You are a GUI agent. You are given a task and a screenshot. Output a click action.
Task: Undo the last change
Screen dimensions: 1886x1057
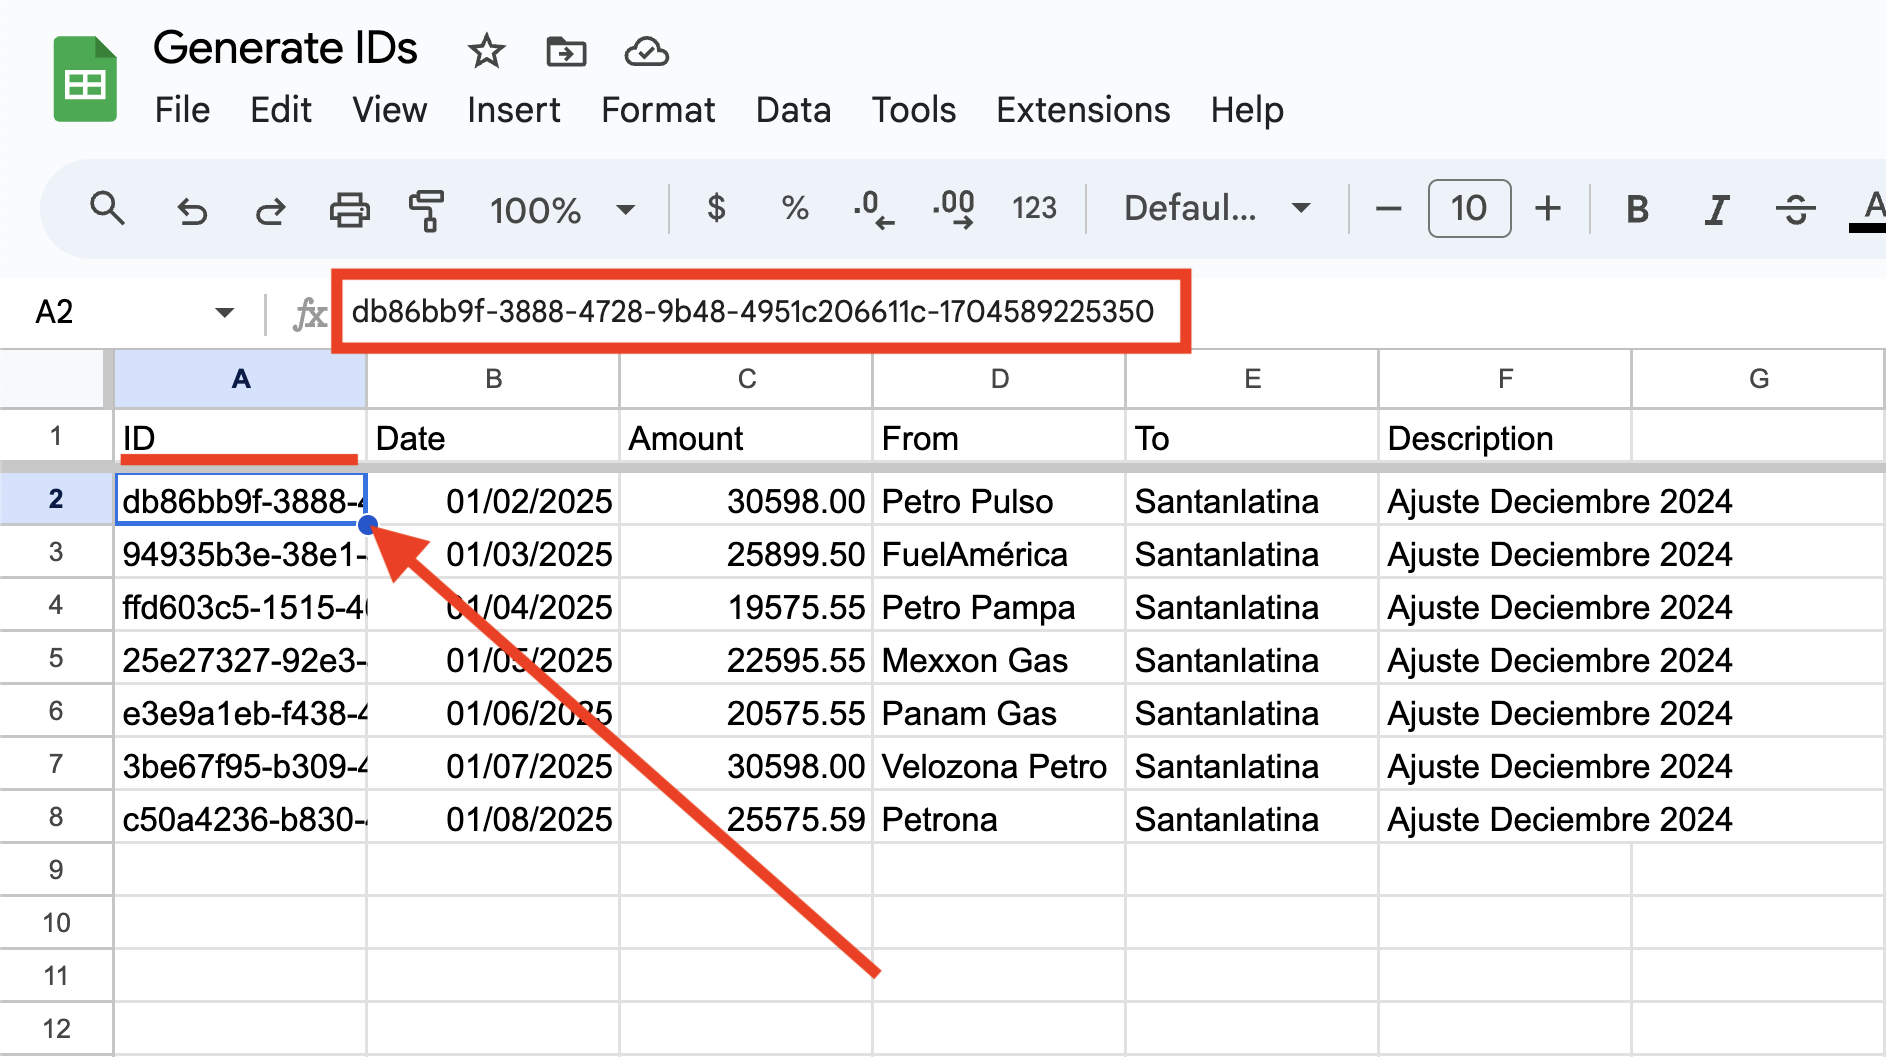192,211
